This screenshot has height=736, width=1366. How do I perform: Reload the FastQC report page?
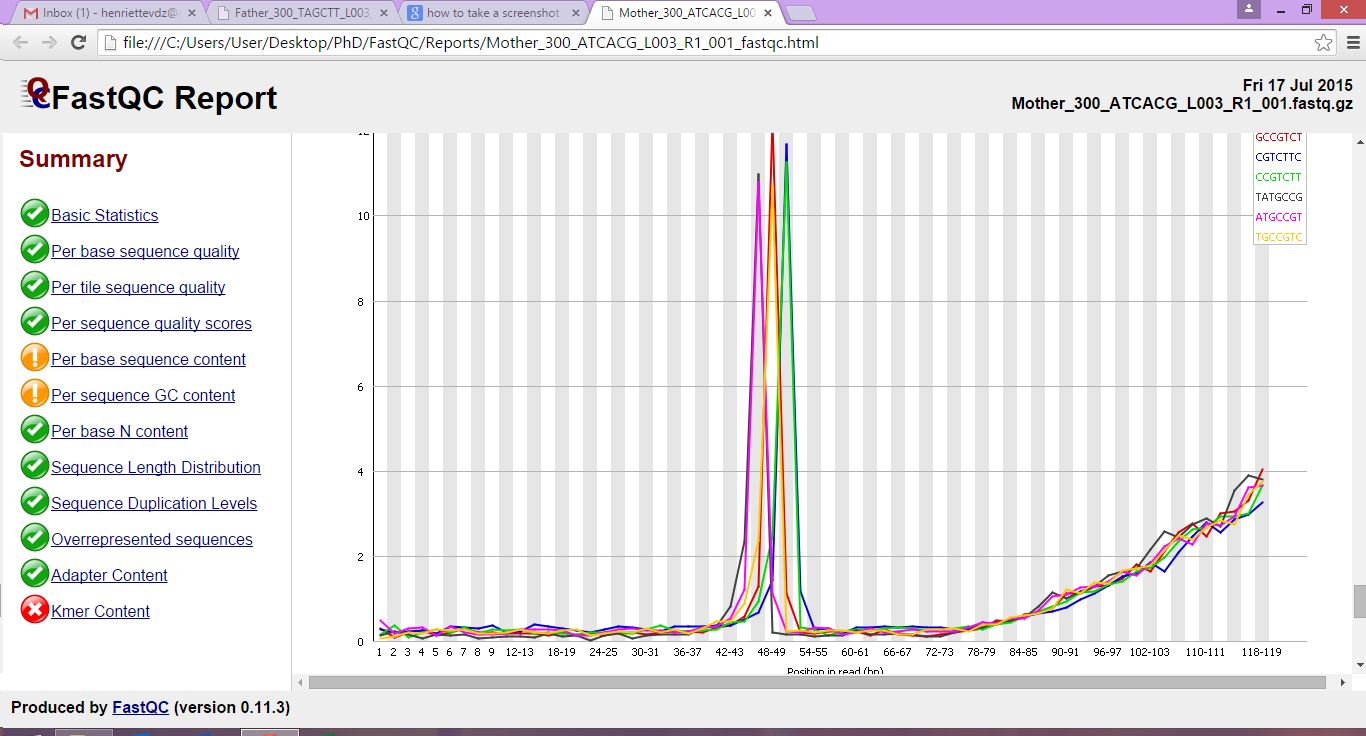tap(78, 43)
